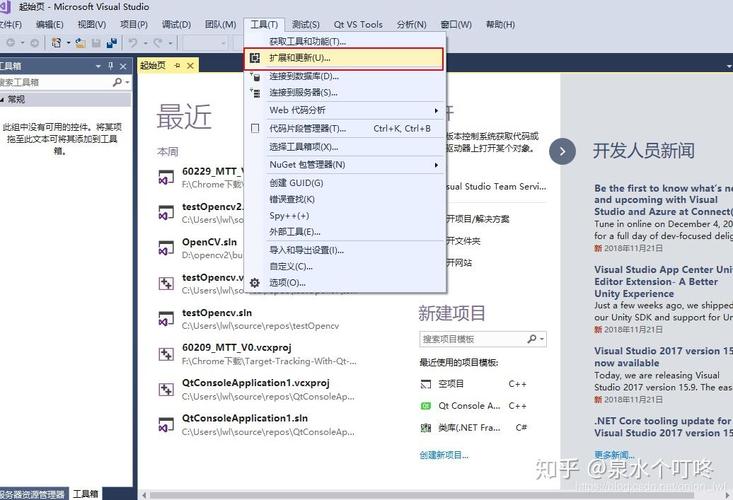
Task: Open the 视图(V) menu
Action: pyautogui.click(x=92, y=24)
